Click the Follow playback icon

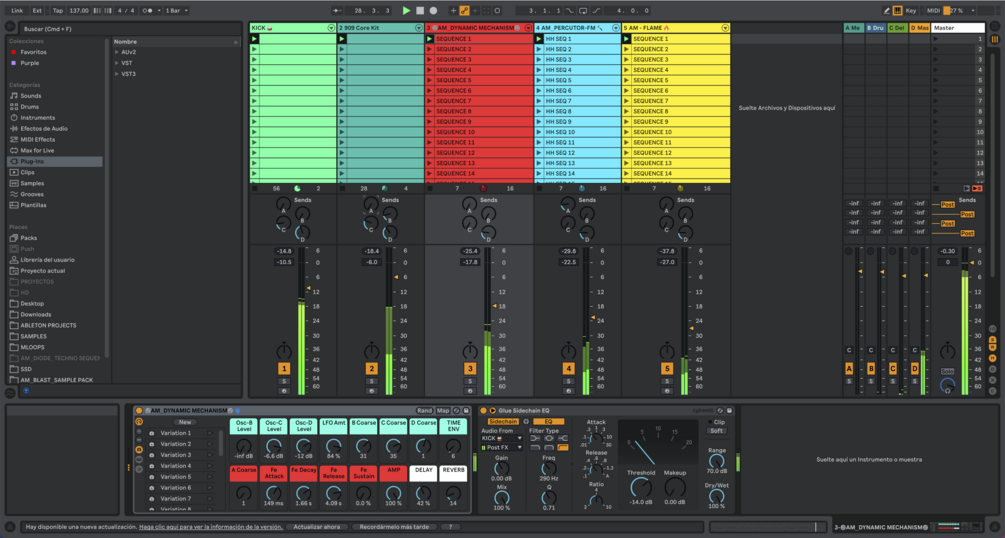tap(337, 10)
